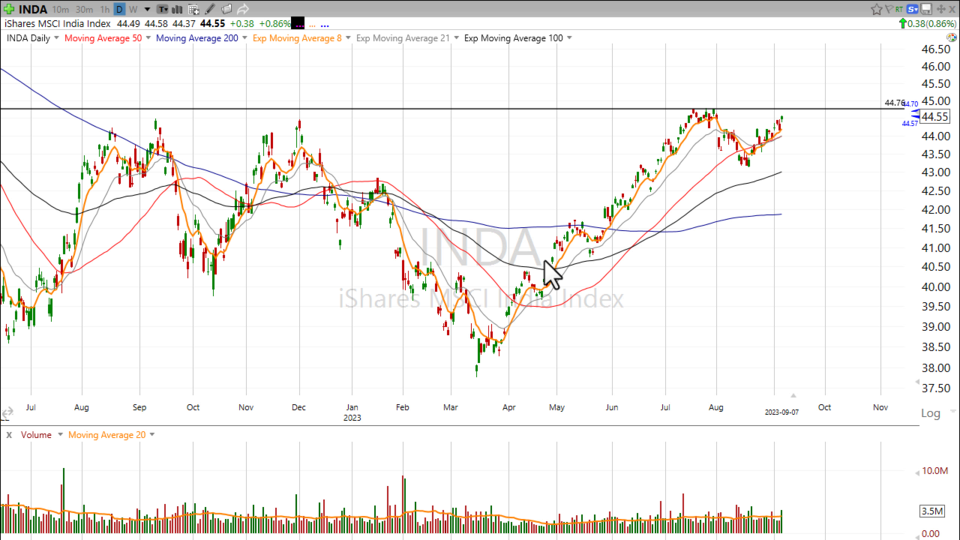Click the bold 44.55 last price
This screenshot has width=960, height=540.
pyautogui.click(x=213, y=24)
